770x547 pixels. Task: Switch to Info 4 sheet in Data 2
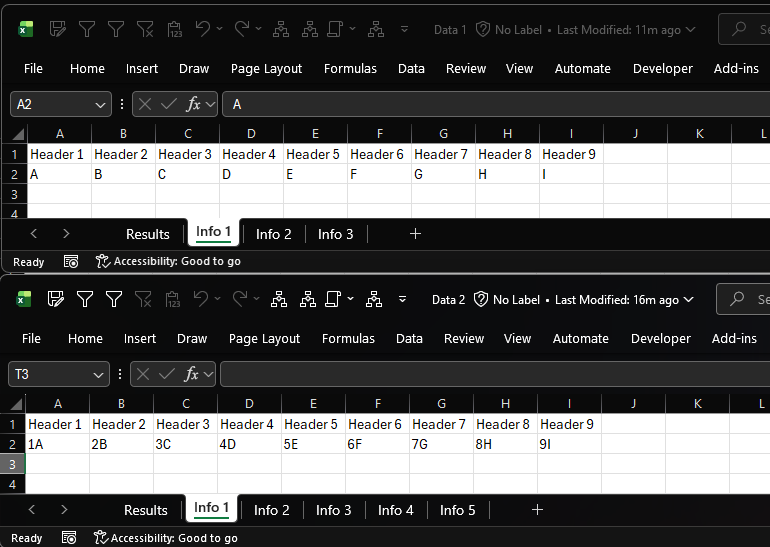coord(395,510)
